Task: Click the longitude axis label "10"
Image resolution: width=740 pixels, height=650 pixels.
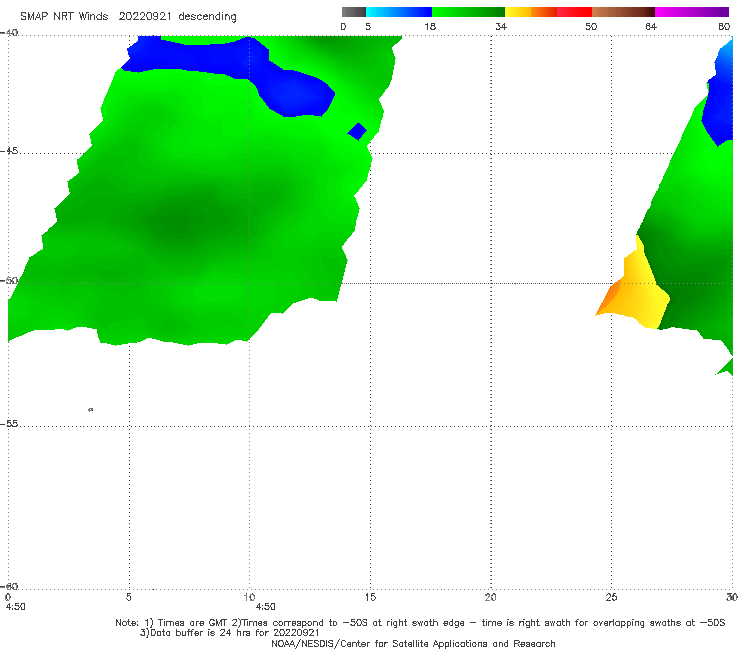Action: click(249, 598)
